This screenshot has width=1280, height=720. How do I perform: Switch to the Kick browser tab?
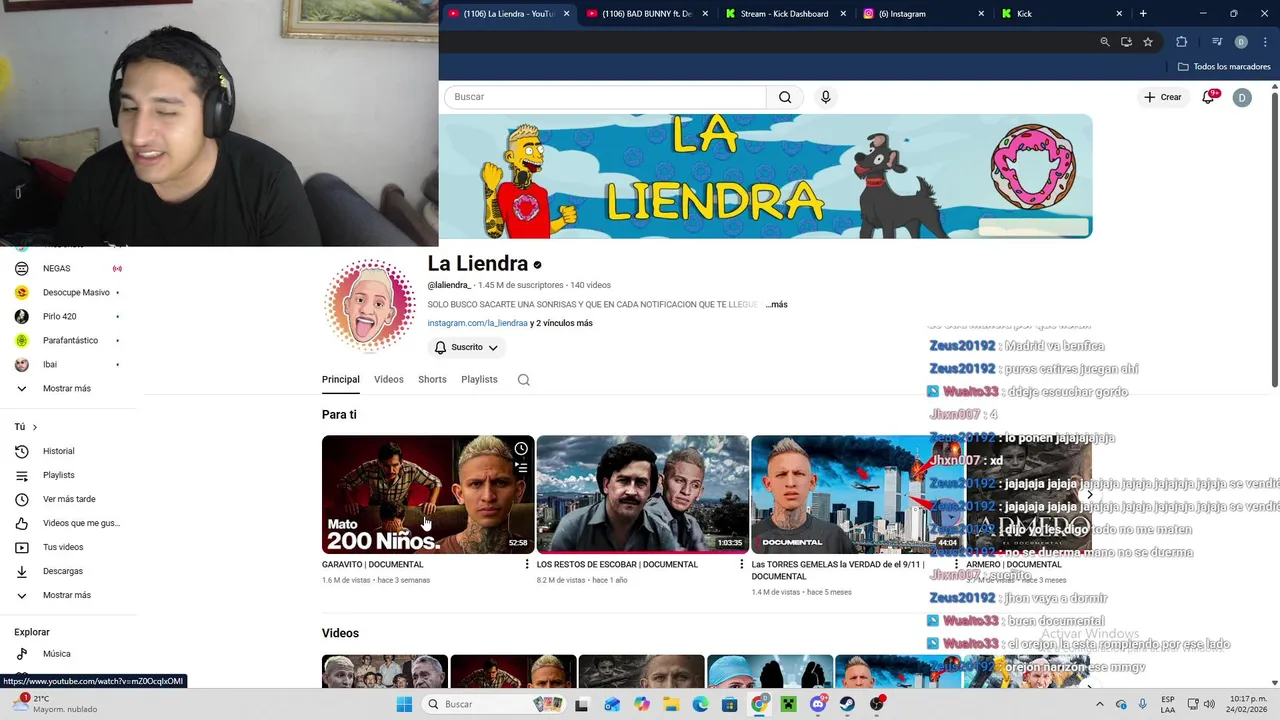[1060, 14]
